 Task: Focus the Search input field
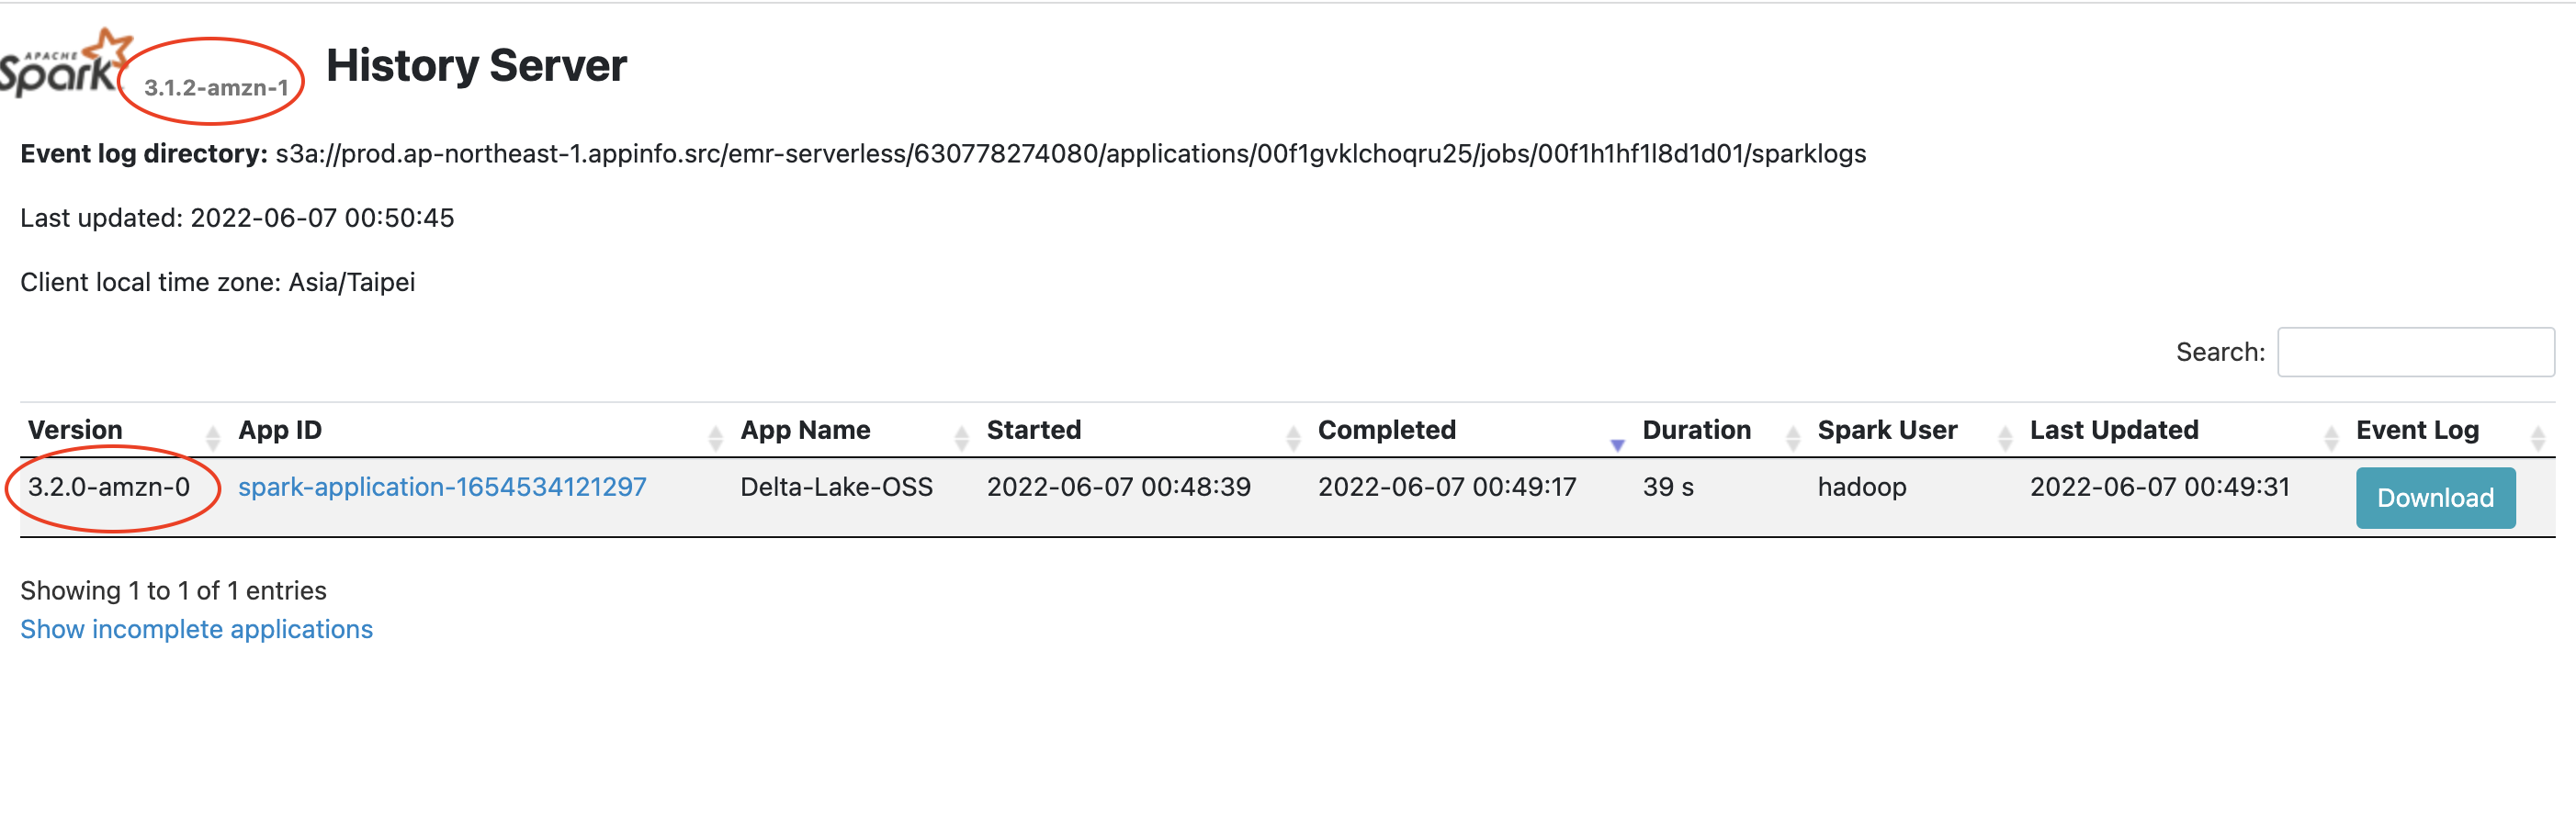[2415, 352]
